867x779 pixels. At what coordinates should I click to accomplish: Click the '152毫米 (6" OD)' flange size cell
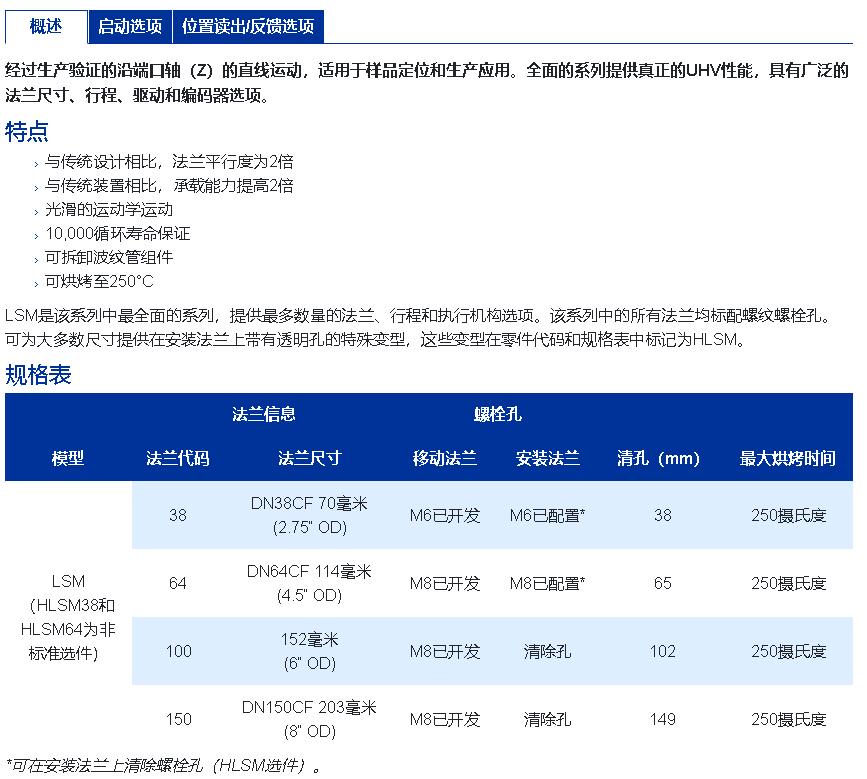click(310, 651)
